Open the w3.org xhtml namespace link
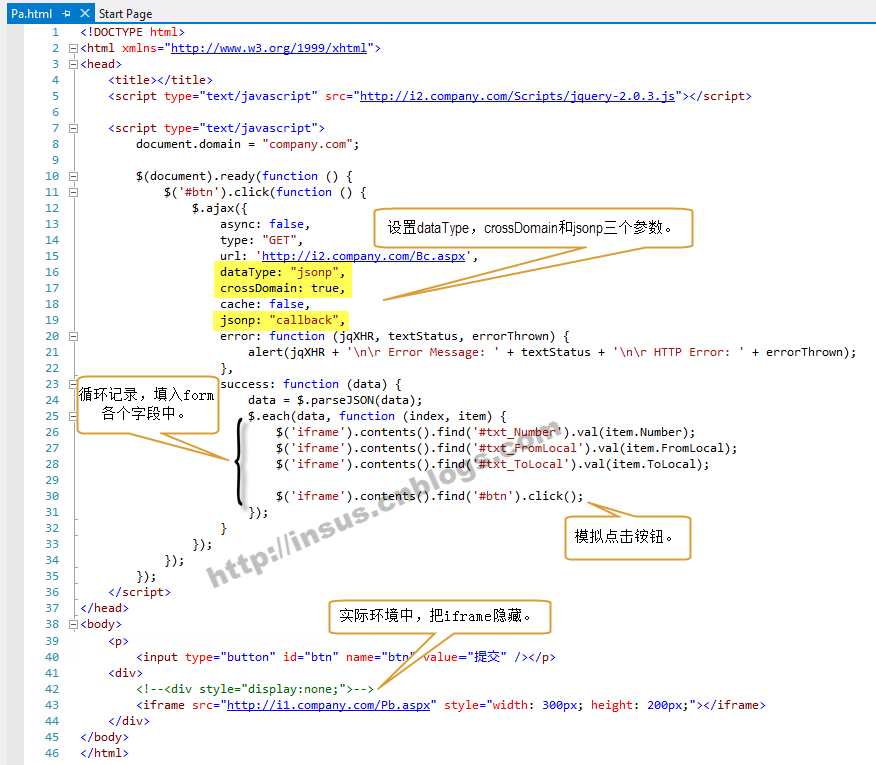 point(269,48)
